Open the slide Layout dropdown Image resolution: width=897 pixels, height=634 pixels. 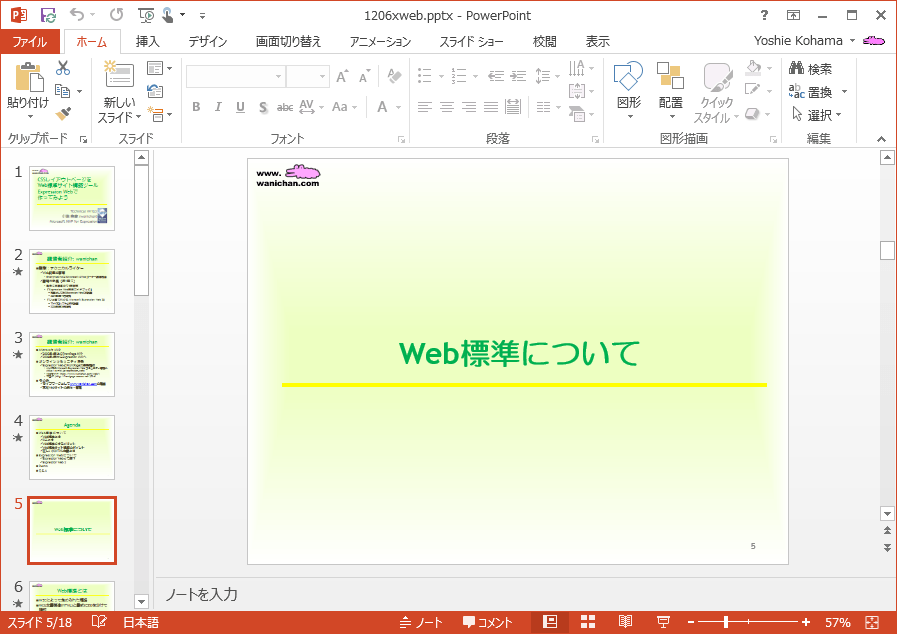(160, 68)
